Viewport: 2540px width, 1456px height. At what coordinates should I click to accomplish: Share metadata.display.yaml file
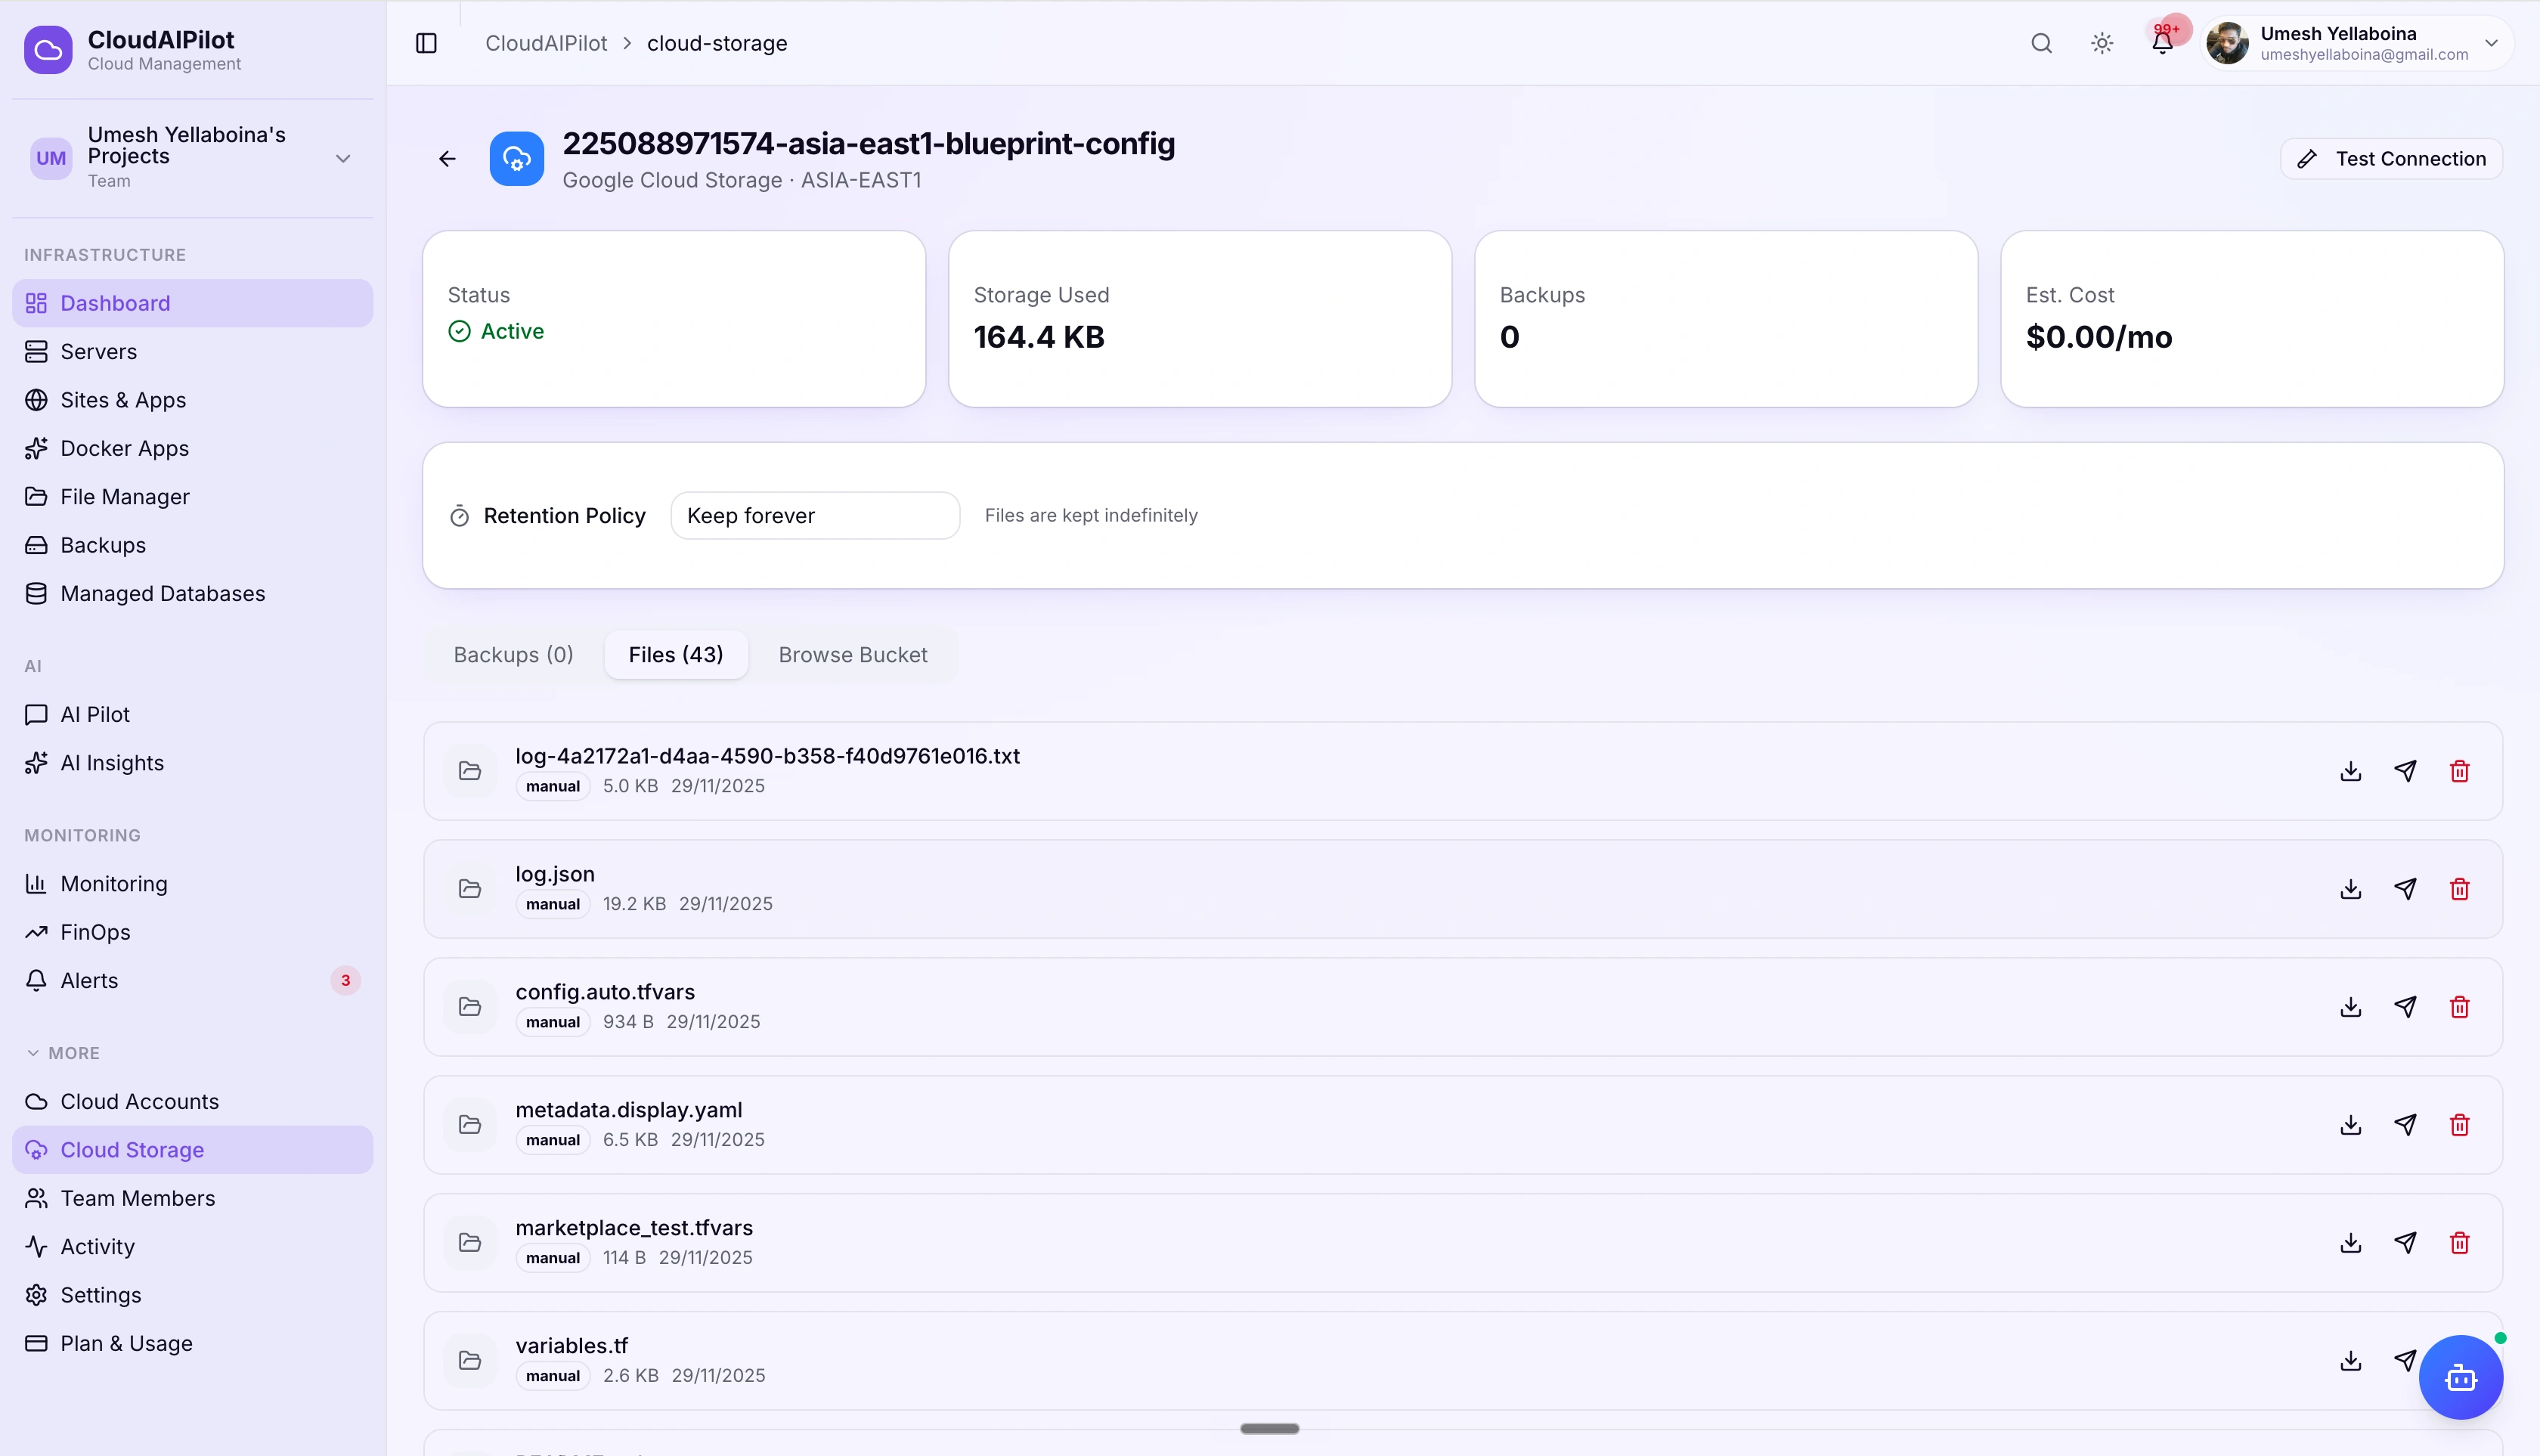2406,1125
